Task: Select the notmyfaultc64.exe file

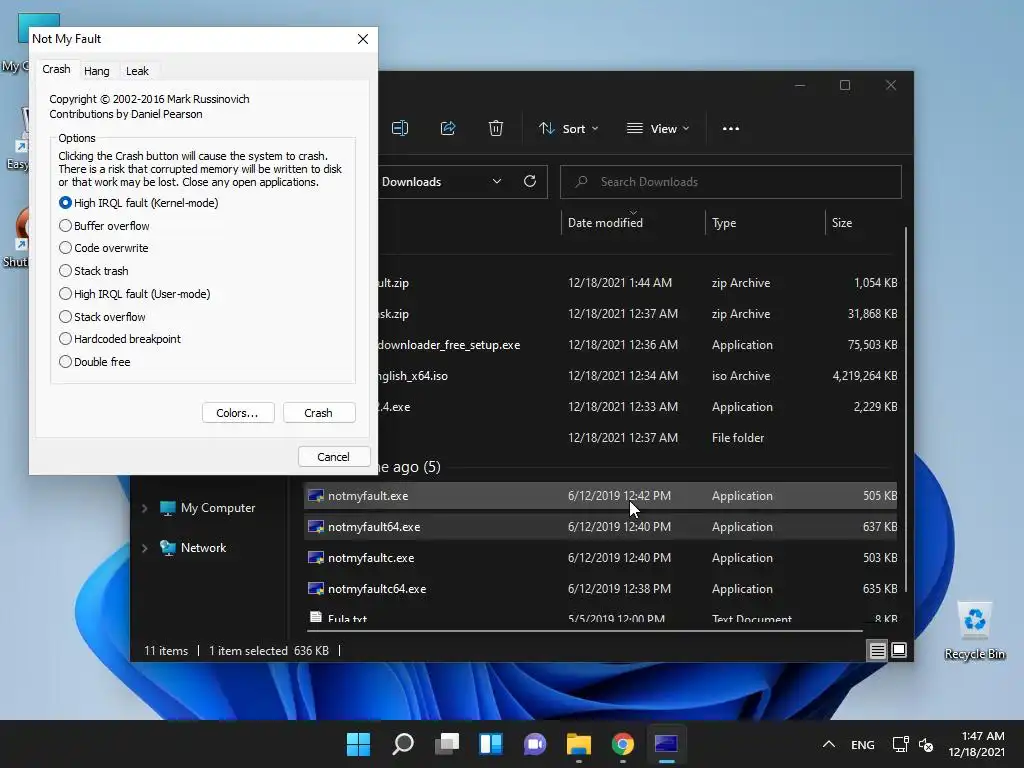Action: click(x=600, y=588)
